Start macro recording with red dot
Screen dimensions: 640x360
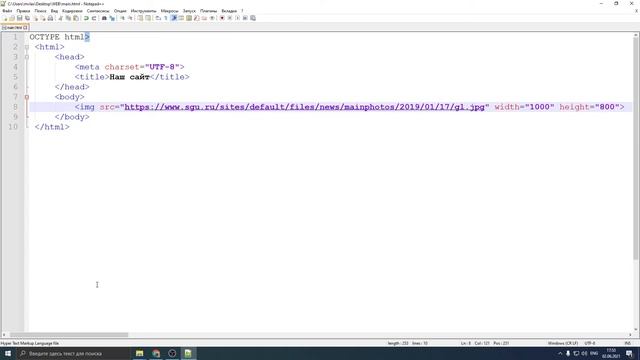[222, 18]
